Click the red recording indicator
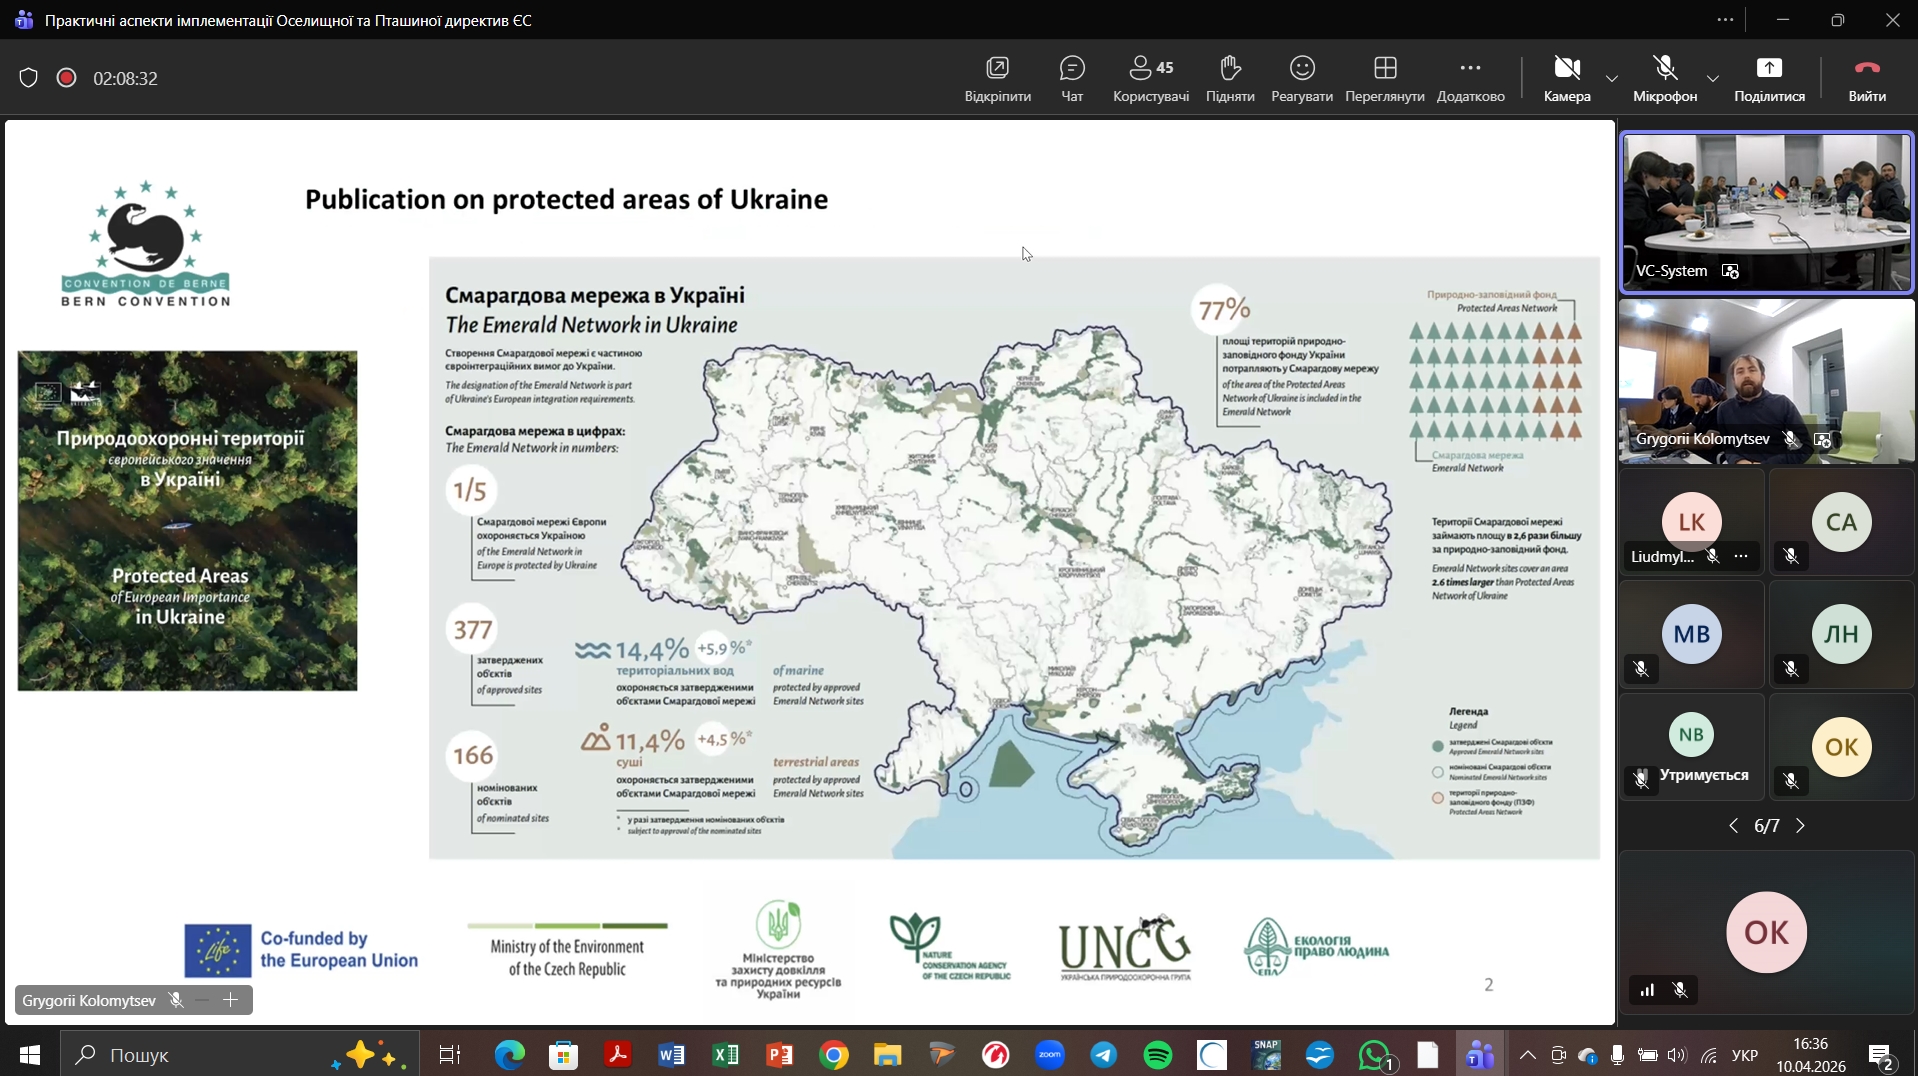This screenshot has height=1076, width=1918. (67, 78)
